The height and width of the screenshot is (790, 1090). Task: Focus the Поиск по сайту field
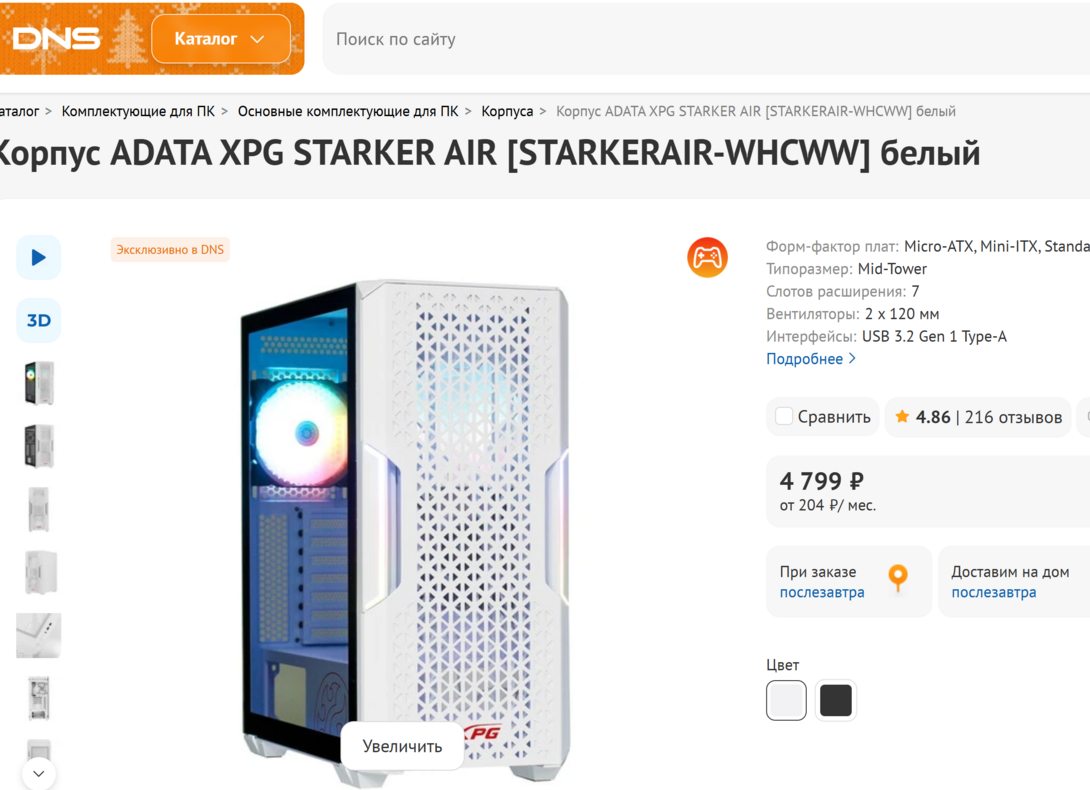700,39
